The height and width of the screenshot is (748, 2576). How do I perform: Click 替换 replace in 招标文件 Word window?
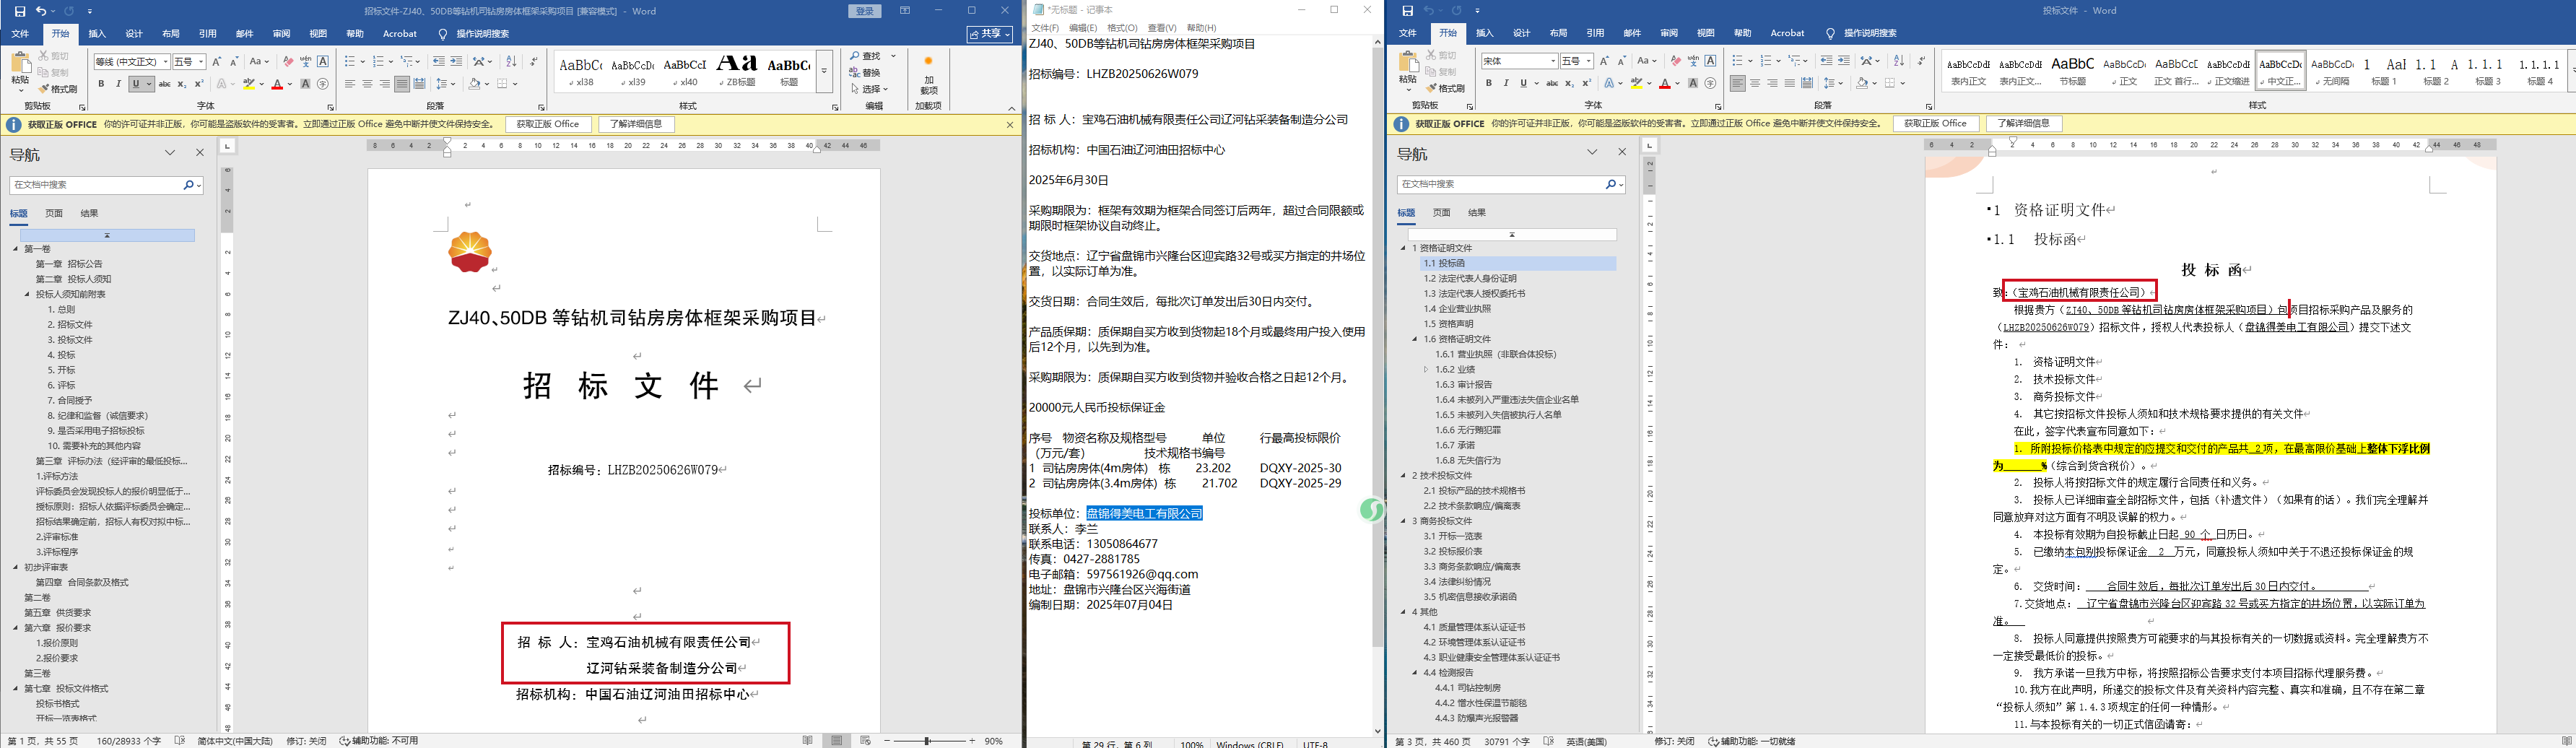(x=866, y=73)
